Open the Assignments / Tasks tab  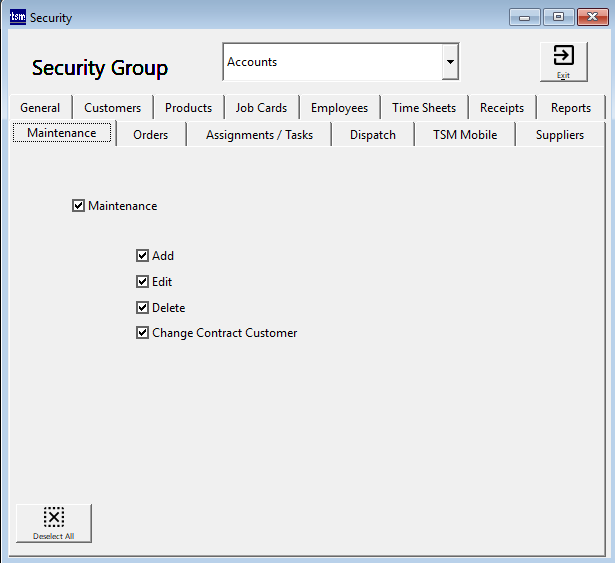click(x=259, y=135)
